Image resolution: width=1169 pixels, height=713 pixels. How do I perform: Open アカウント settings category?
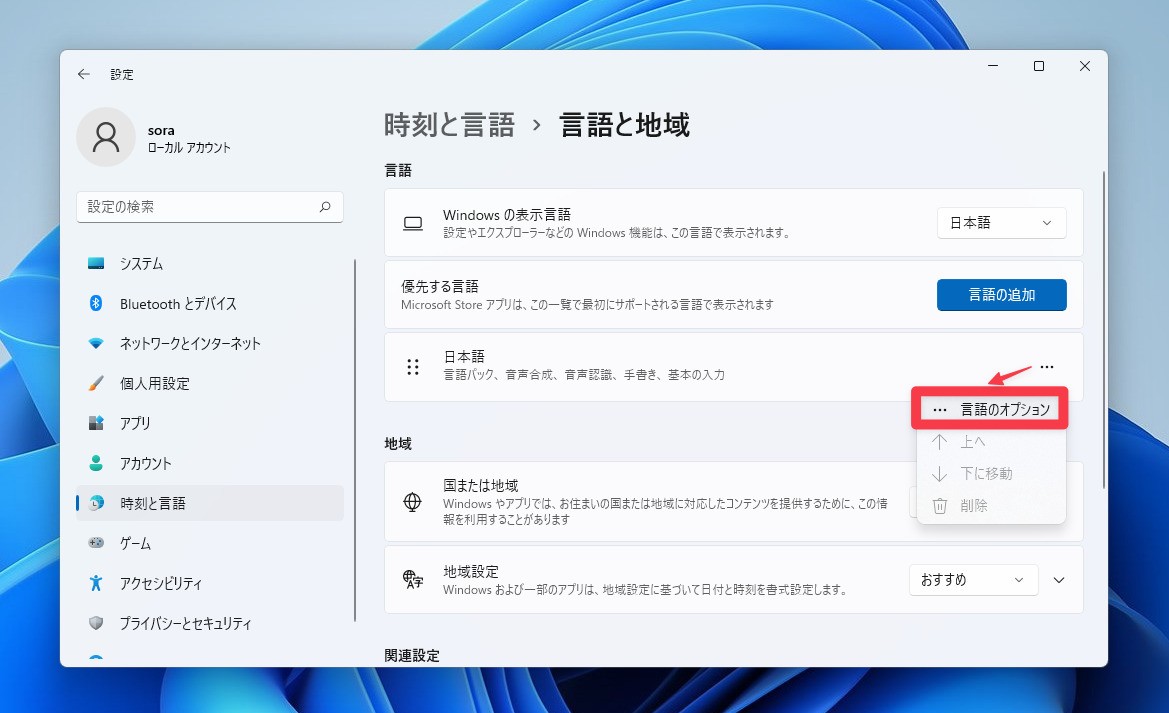click(x=209, y=463)
